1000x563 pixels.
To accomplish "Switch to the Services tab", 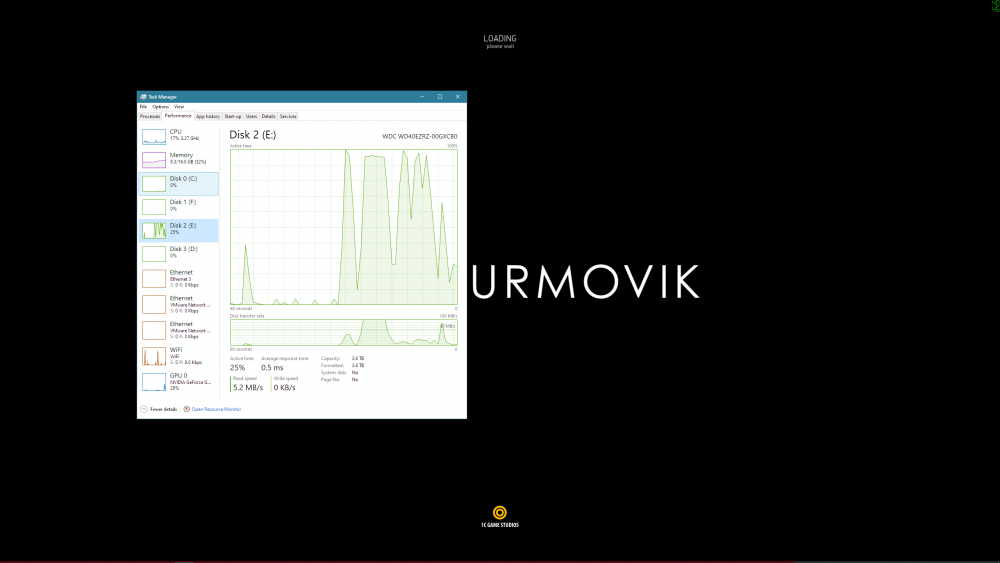I will (288, 116).
